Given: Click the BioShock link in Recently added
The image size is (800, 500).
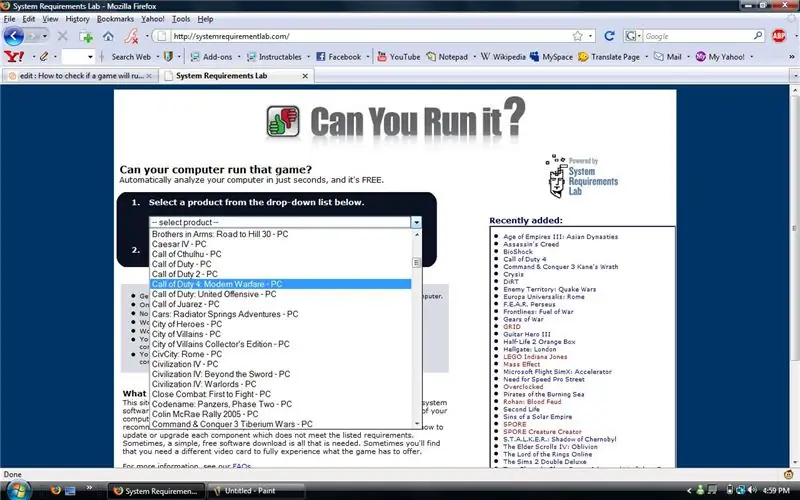Looking at the screenshot, I should pos(518,252).
